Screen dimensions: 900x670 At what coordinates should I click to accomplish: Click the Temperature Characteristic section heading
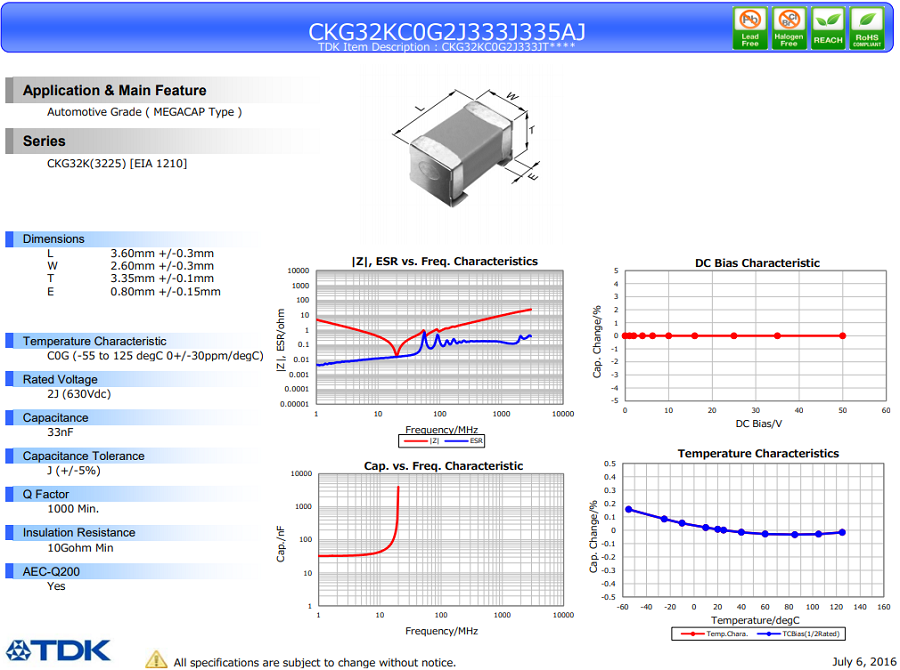(x=95, y=341)
